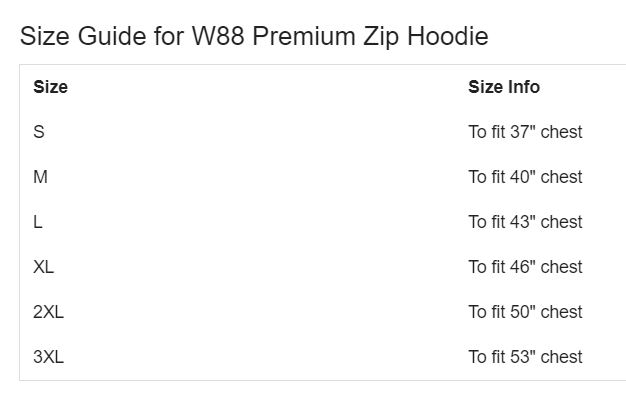Click the To fit 53" chest text
626x395 pixels.
pyautogui.click(x=525, y=357)
